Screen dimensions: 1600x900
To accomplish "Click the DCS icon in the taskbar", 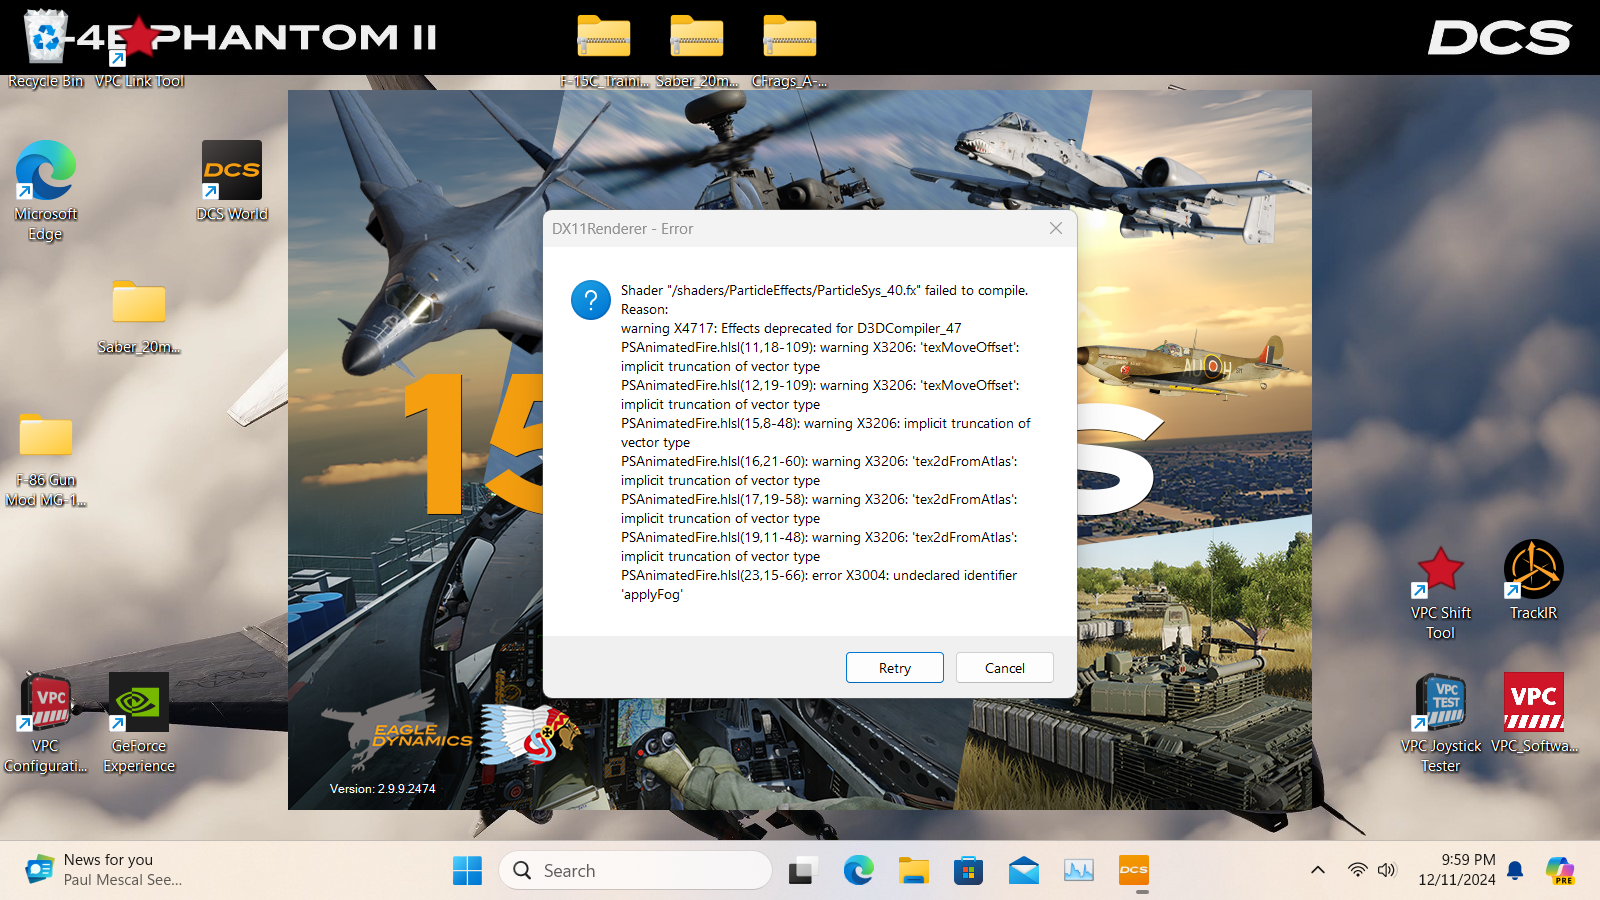I will [1133, 870].
